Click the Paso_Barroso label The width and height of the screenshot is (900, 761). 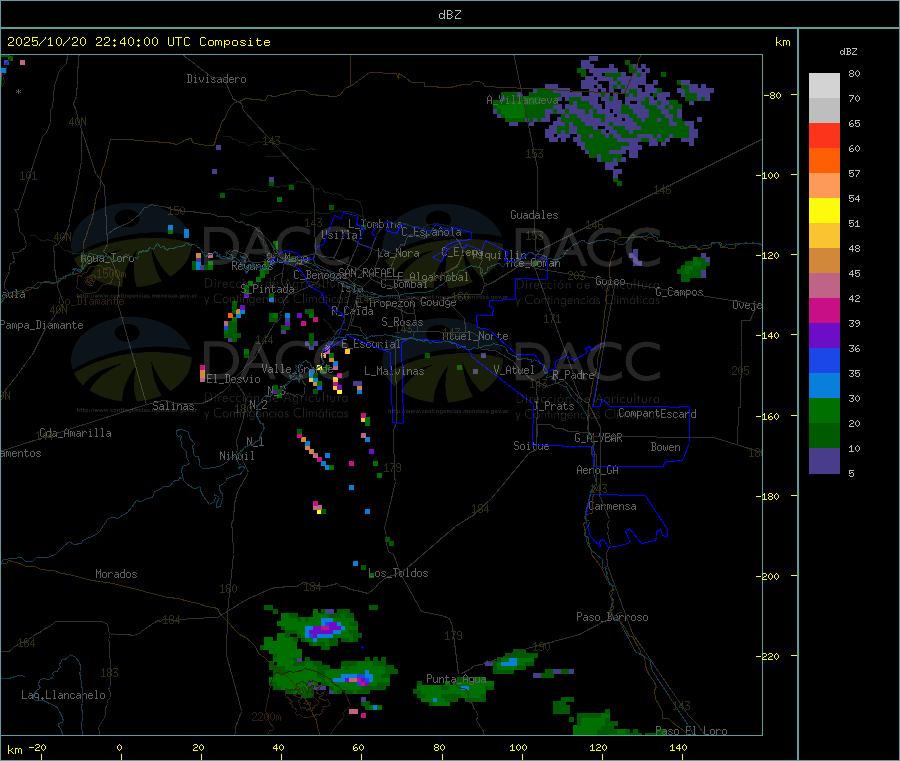(x=612, y=617)
